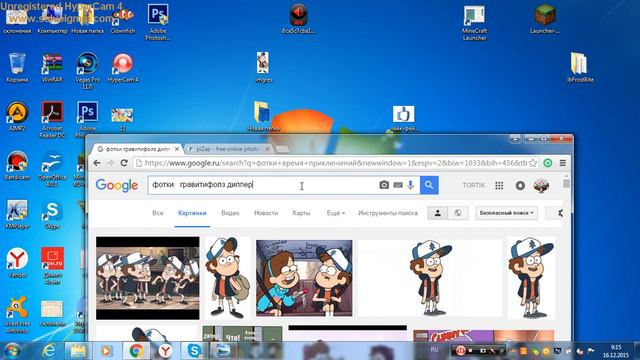Screen dimensions: 640x360
Task: Click the Chrome address bar URL
Action: pos(336,163)
